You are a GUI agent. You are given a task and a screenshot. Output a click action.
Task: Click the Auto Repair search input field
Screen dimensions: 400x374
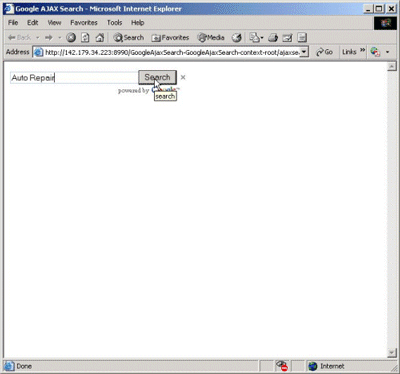tap(74, 78)
